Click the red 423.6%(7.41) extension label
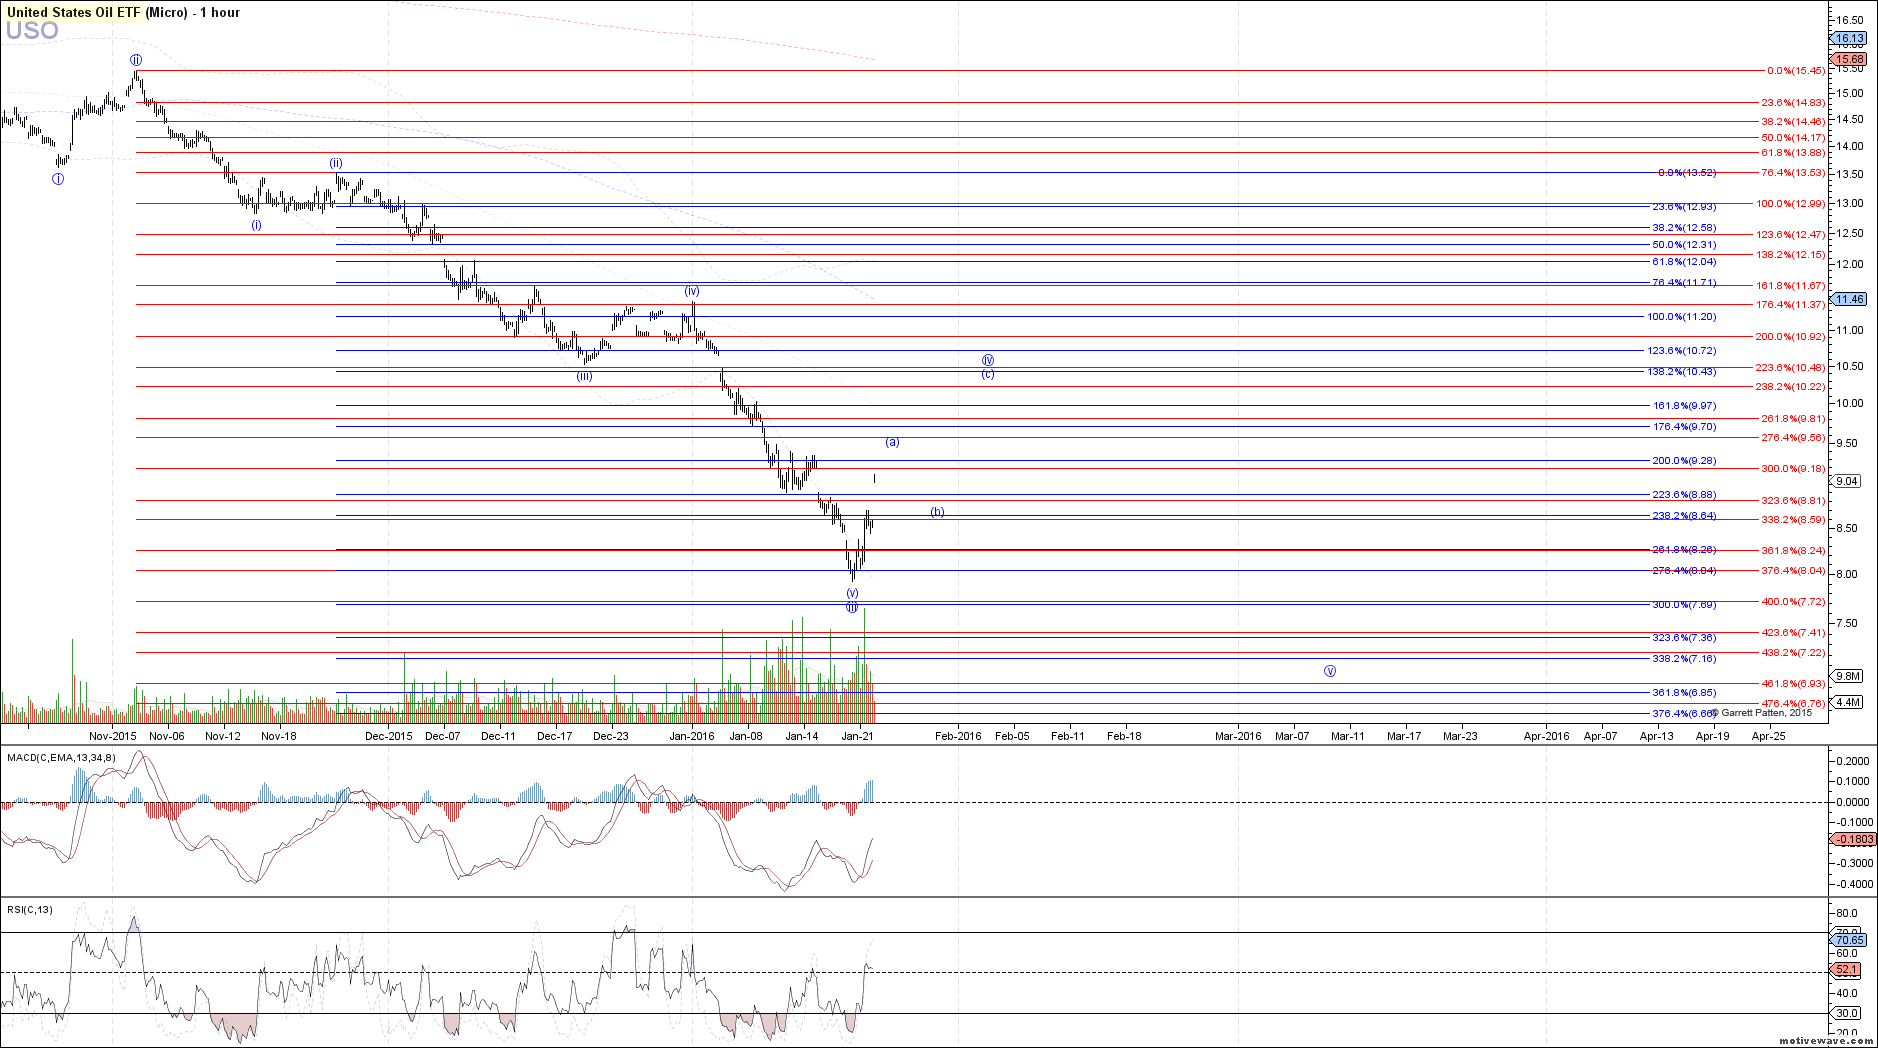This screenshot has height=1048, width=1878. [1793, 633]
